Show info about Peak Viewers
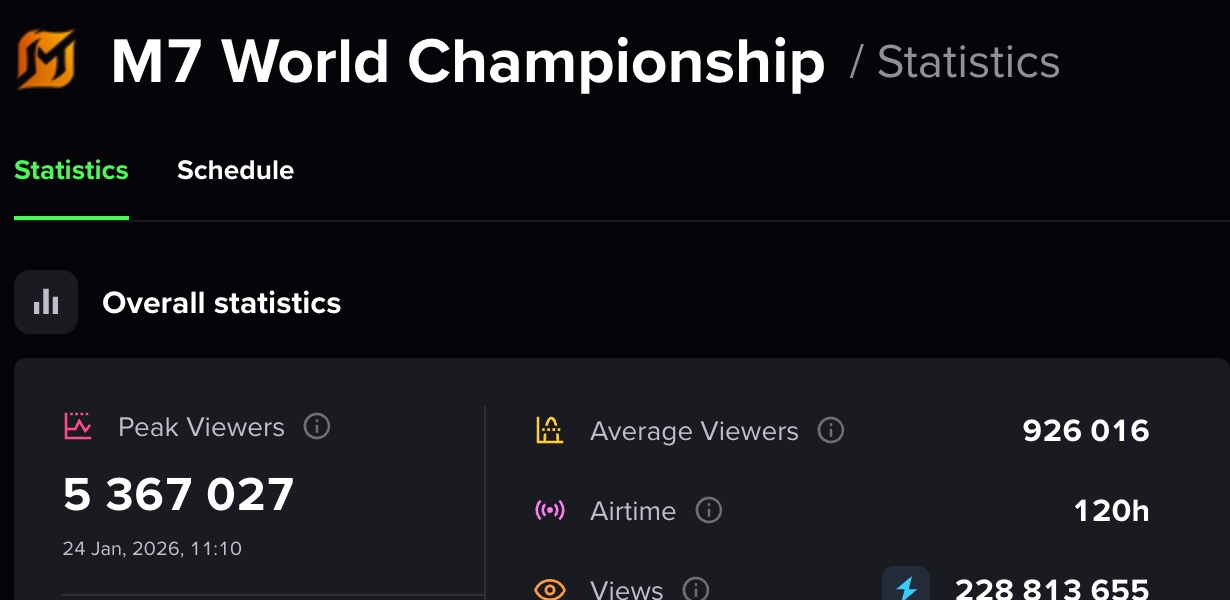This screenshot has width=1230, height=600. [x=317, y=427]
